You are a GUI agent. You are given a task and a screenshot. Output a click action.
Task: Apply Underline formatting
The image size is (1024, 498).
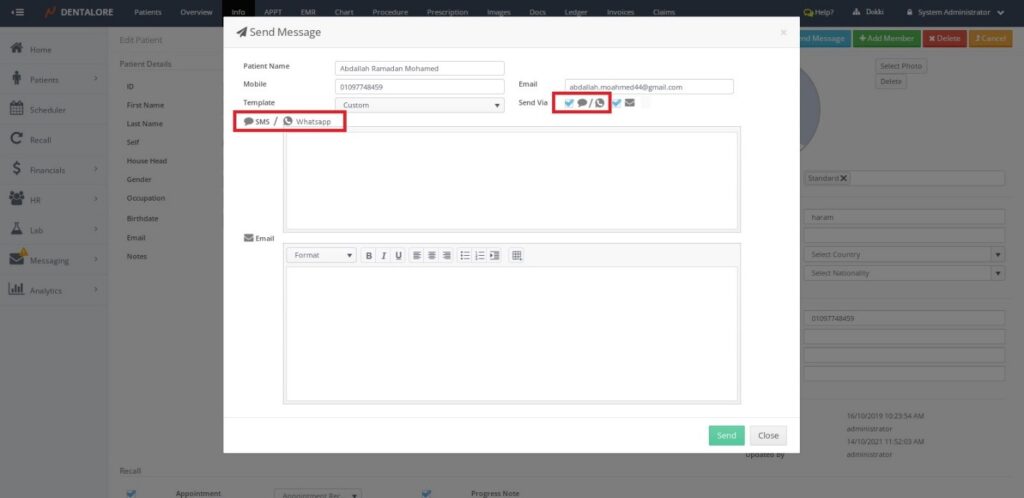coord(398,256)
